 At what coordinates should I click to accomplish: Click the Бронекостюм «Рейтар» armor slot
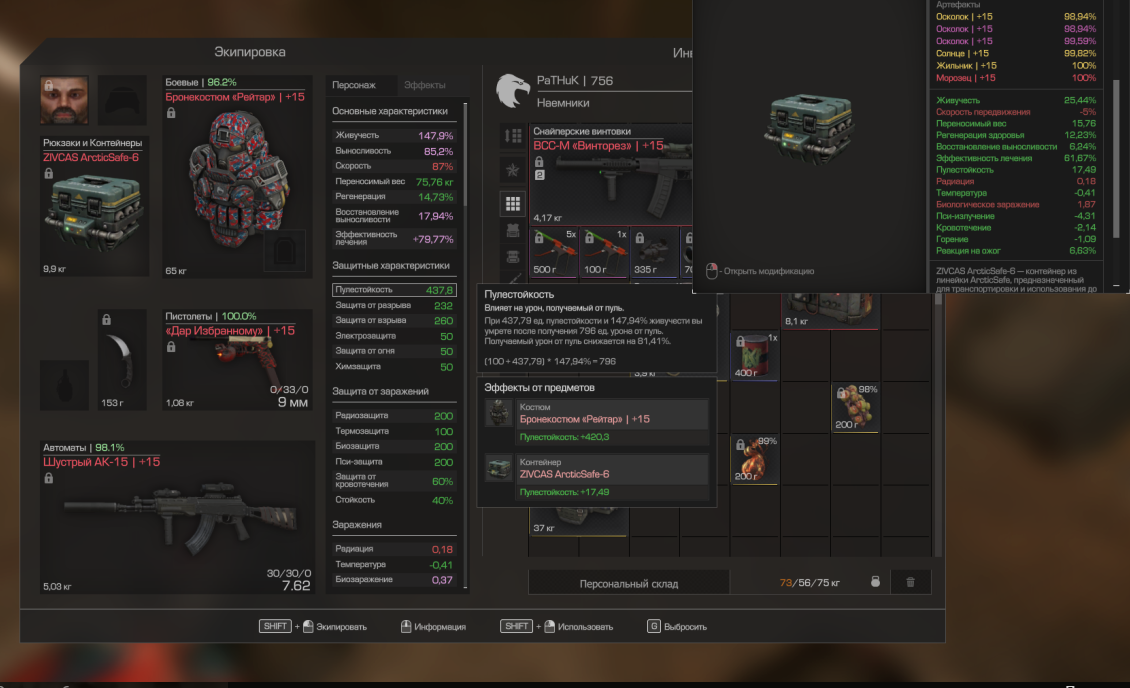[x=238, y=177]
